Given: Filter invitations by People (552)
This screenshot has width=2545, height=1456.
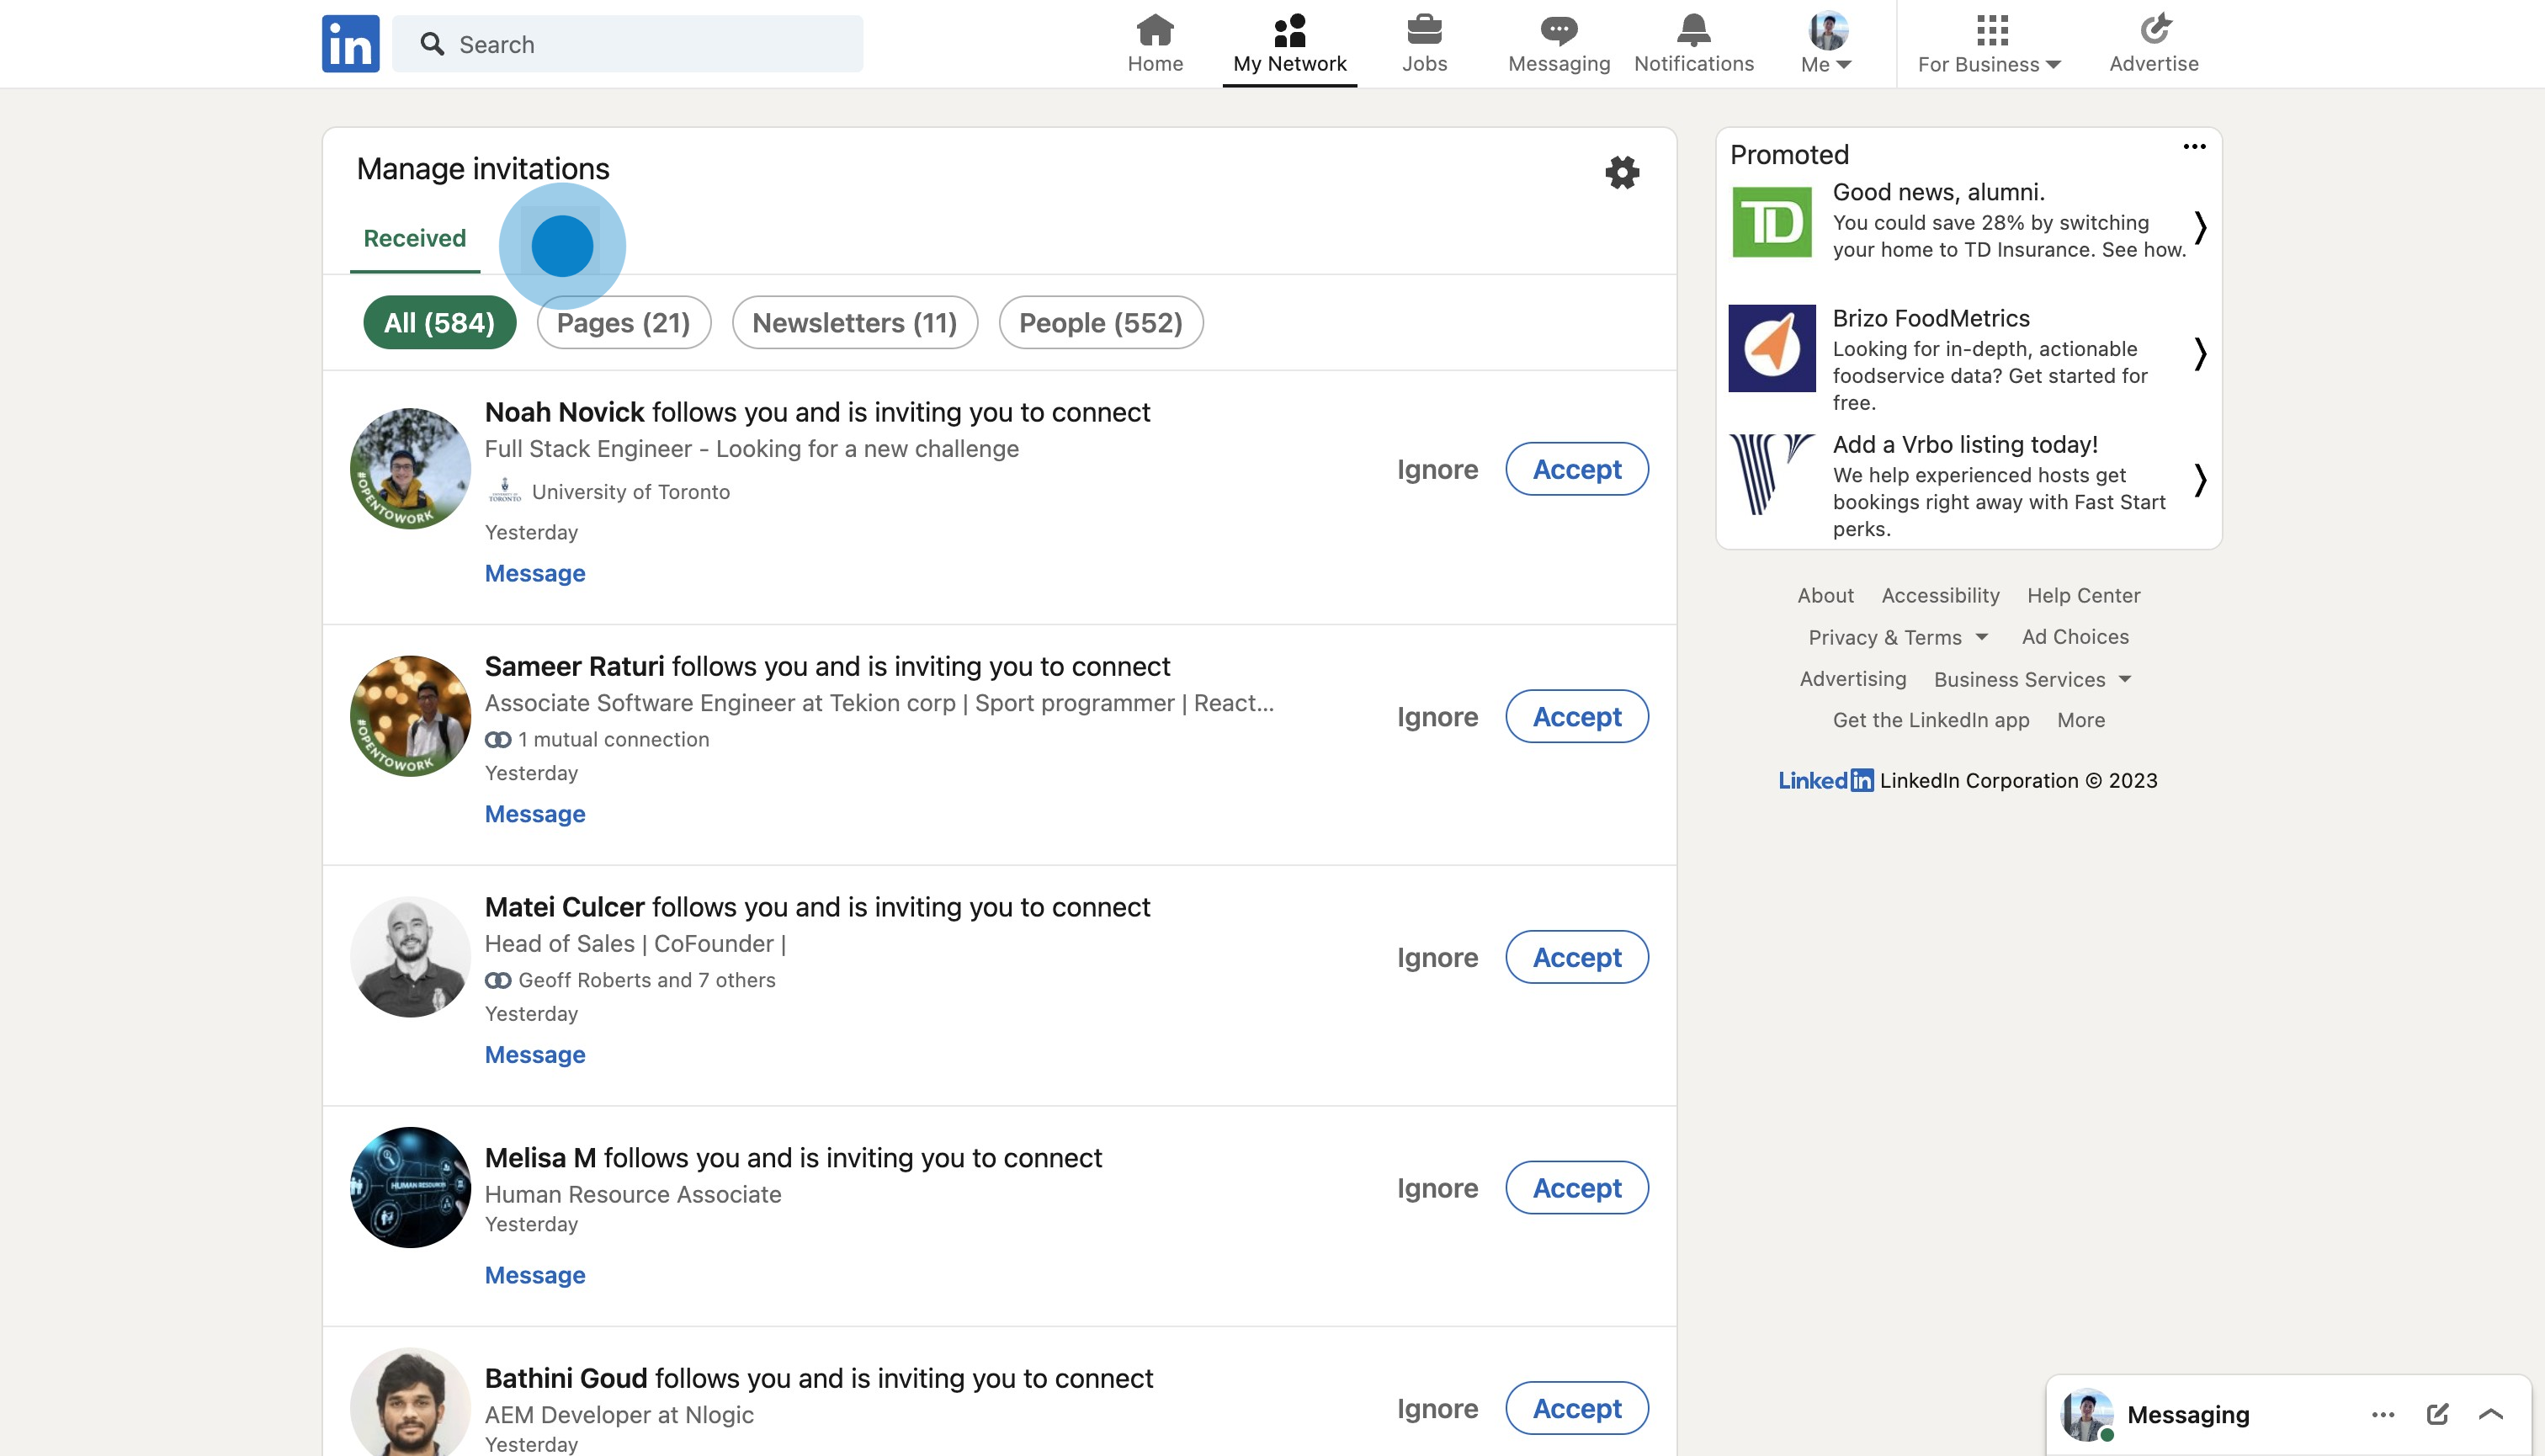Looking at the screenshot, I should (x=1100, y=322).
